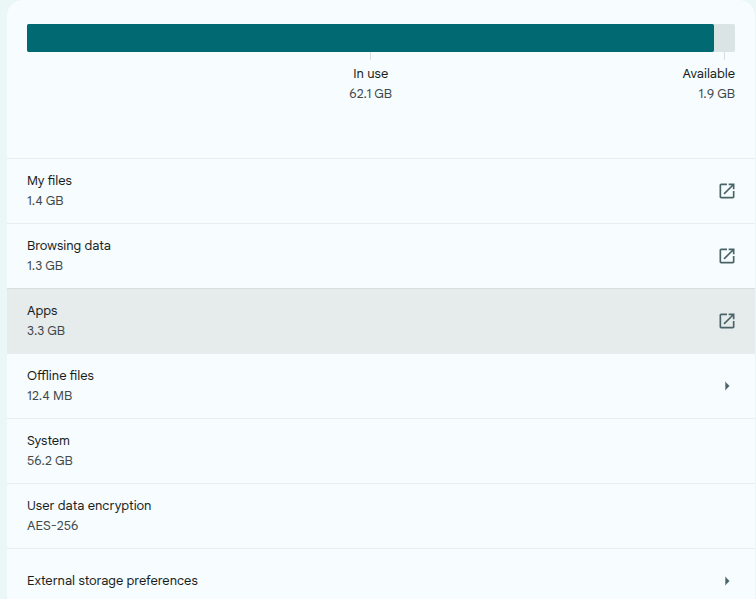Click the 1.3 GB Browsing data size
Viewport: 756px width, 599px height.
[45, 266]
